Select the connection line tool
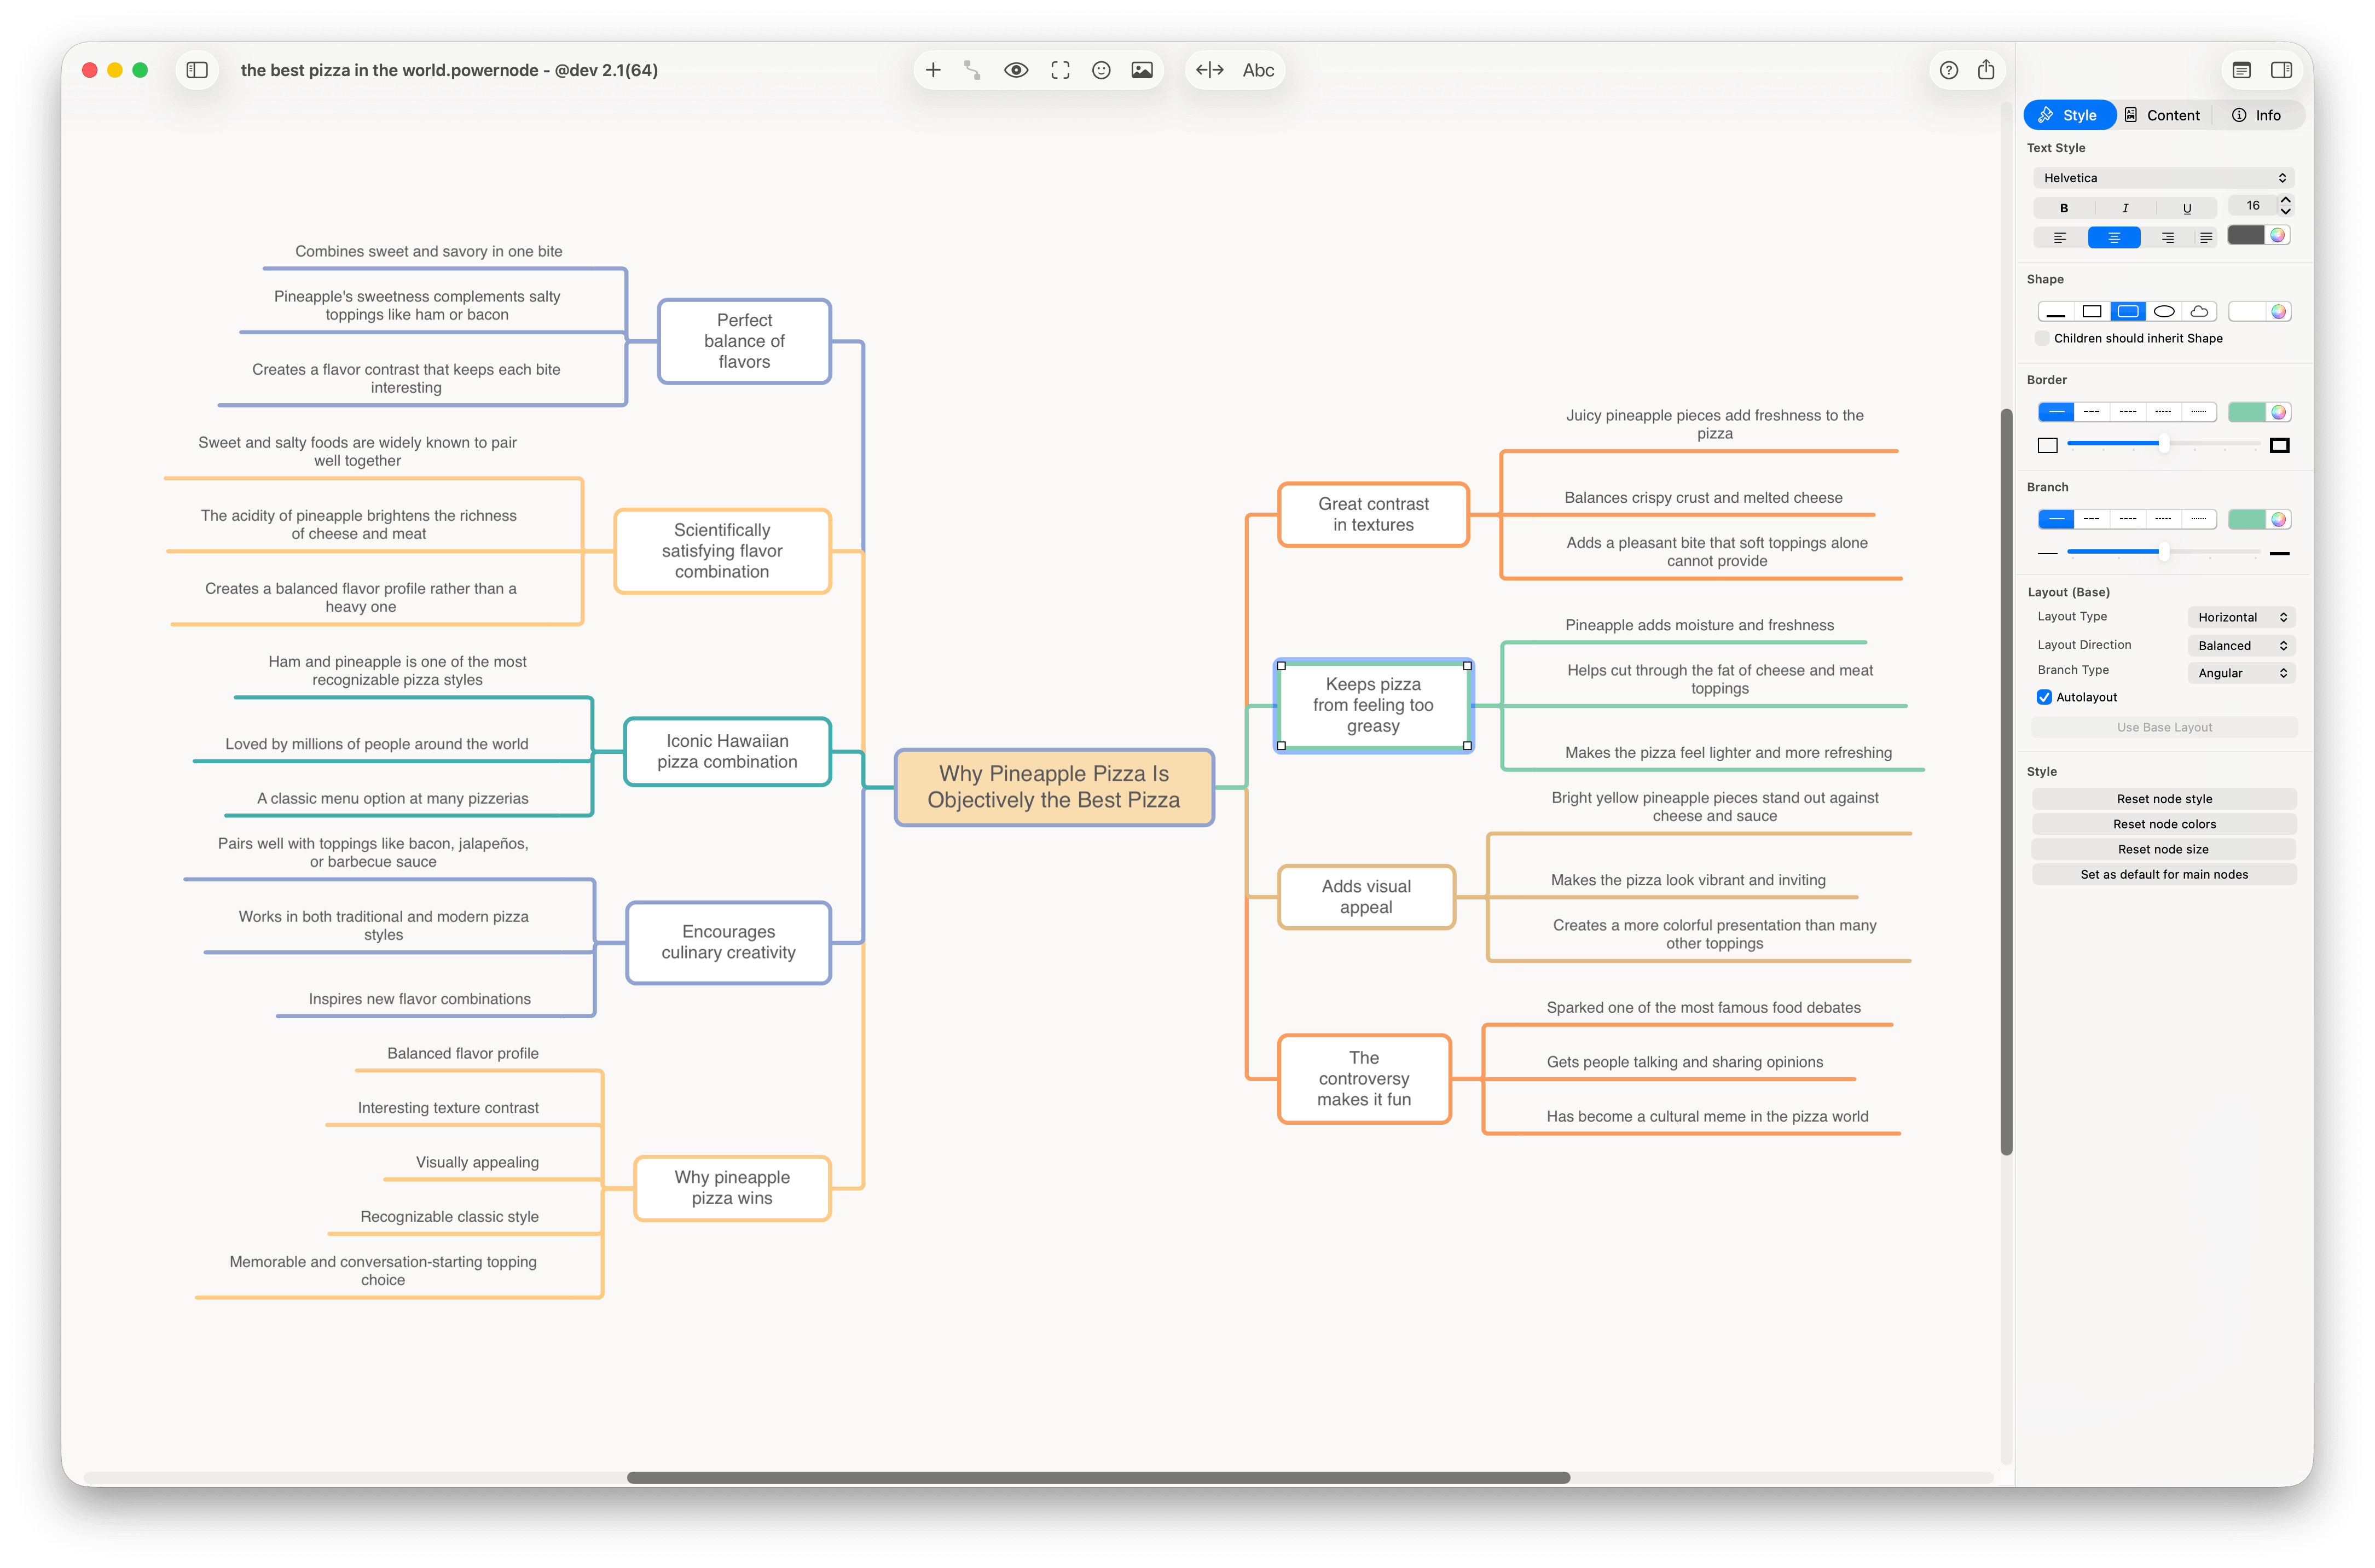 [x=971, y=70]
